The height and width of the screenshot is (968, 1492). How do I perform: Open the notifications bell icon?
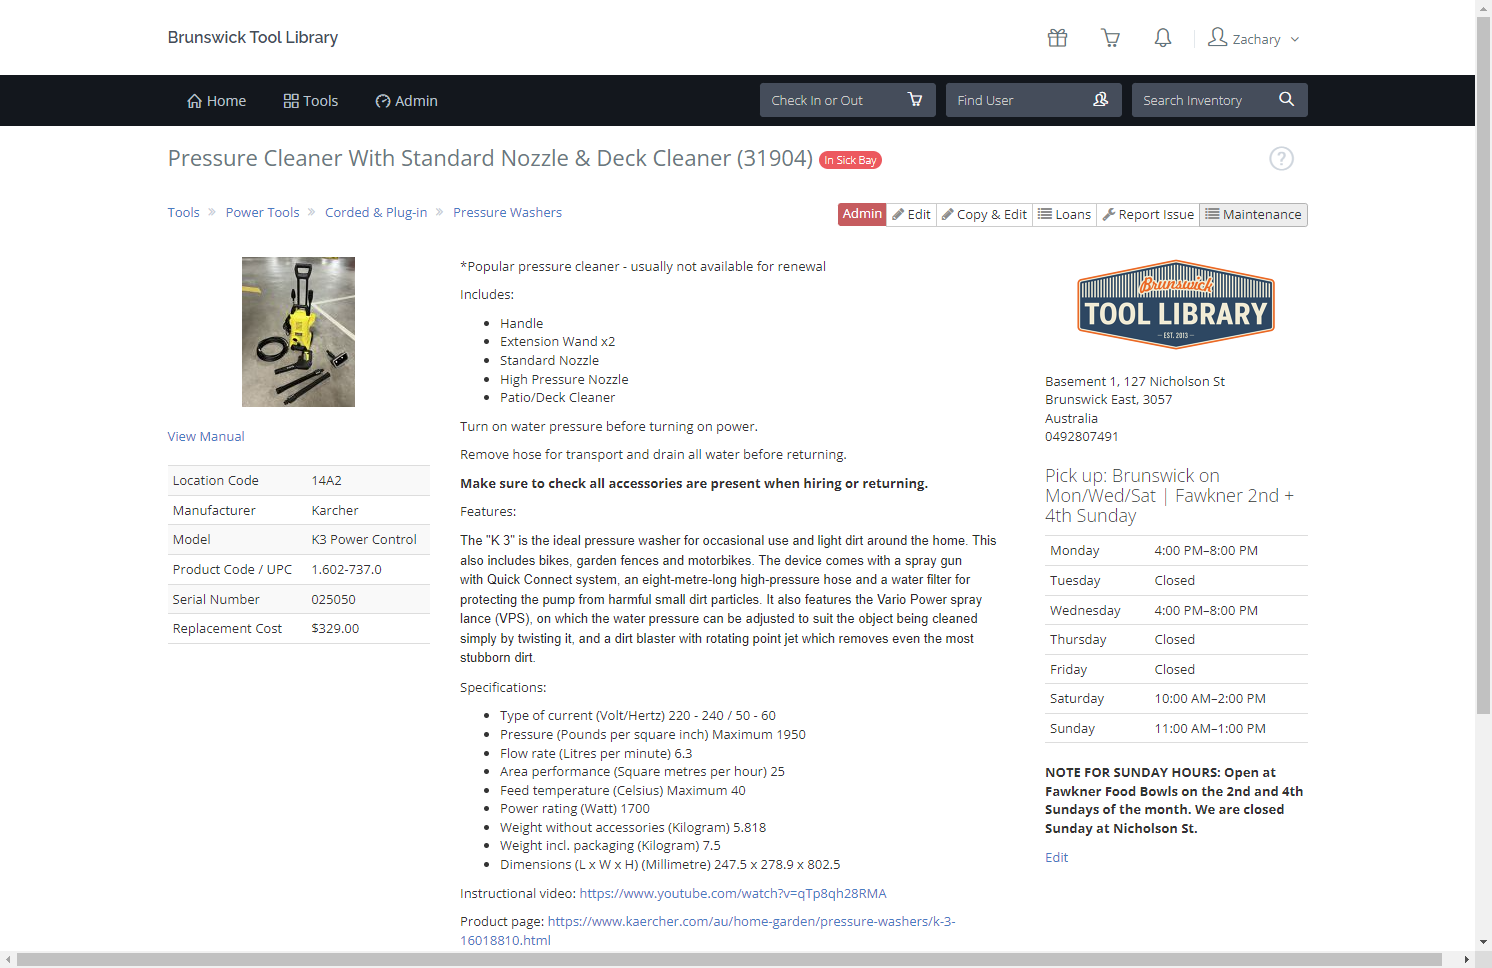coord(1163,38)
